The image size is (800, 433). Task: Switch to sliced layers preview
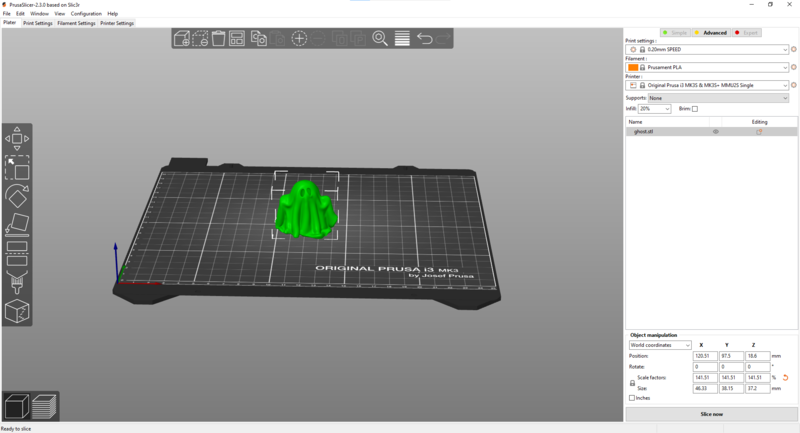click(x=44, y=406)
